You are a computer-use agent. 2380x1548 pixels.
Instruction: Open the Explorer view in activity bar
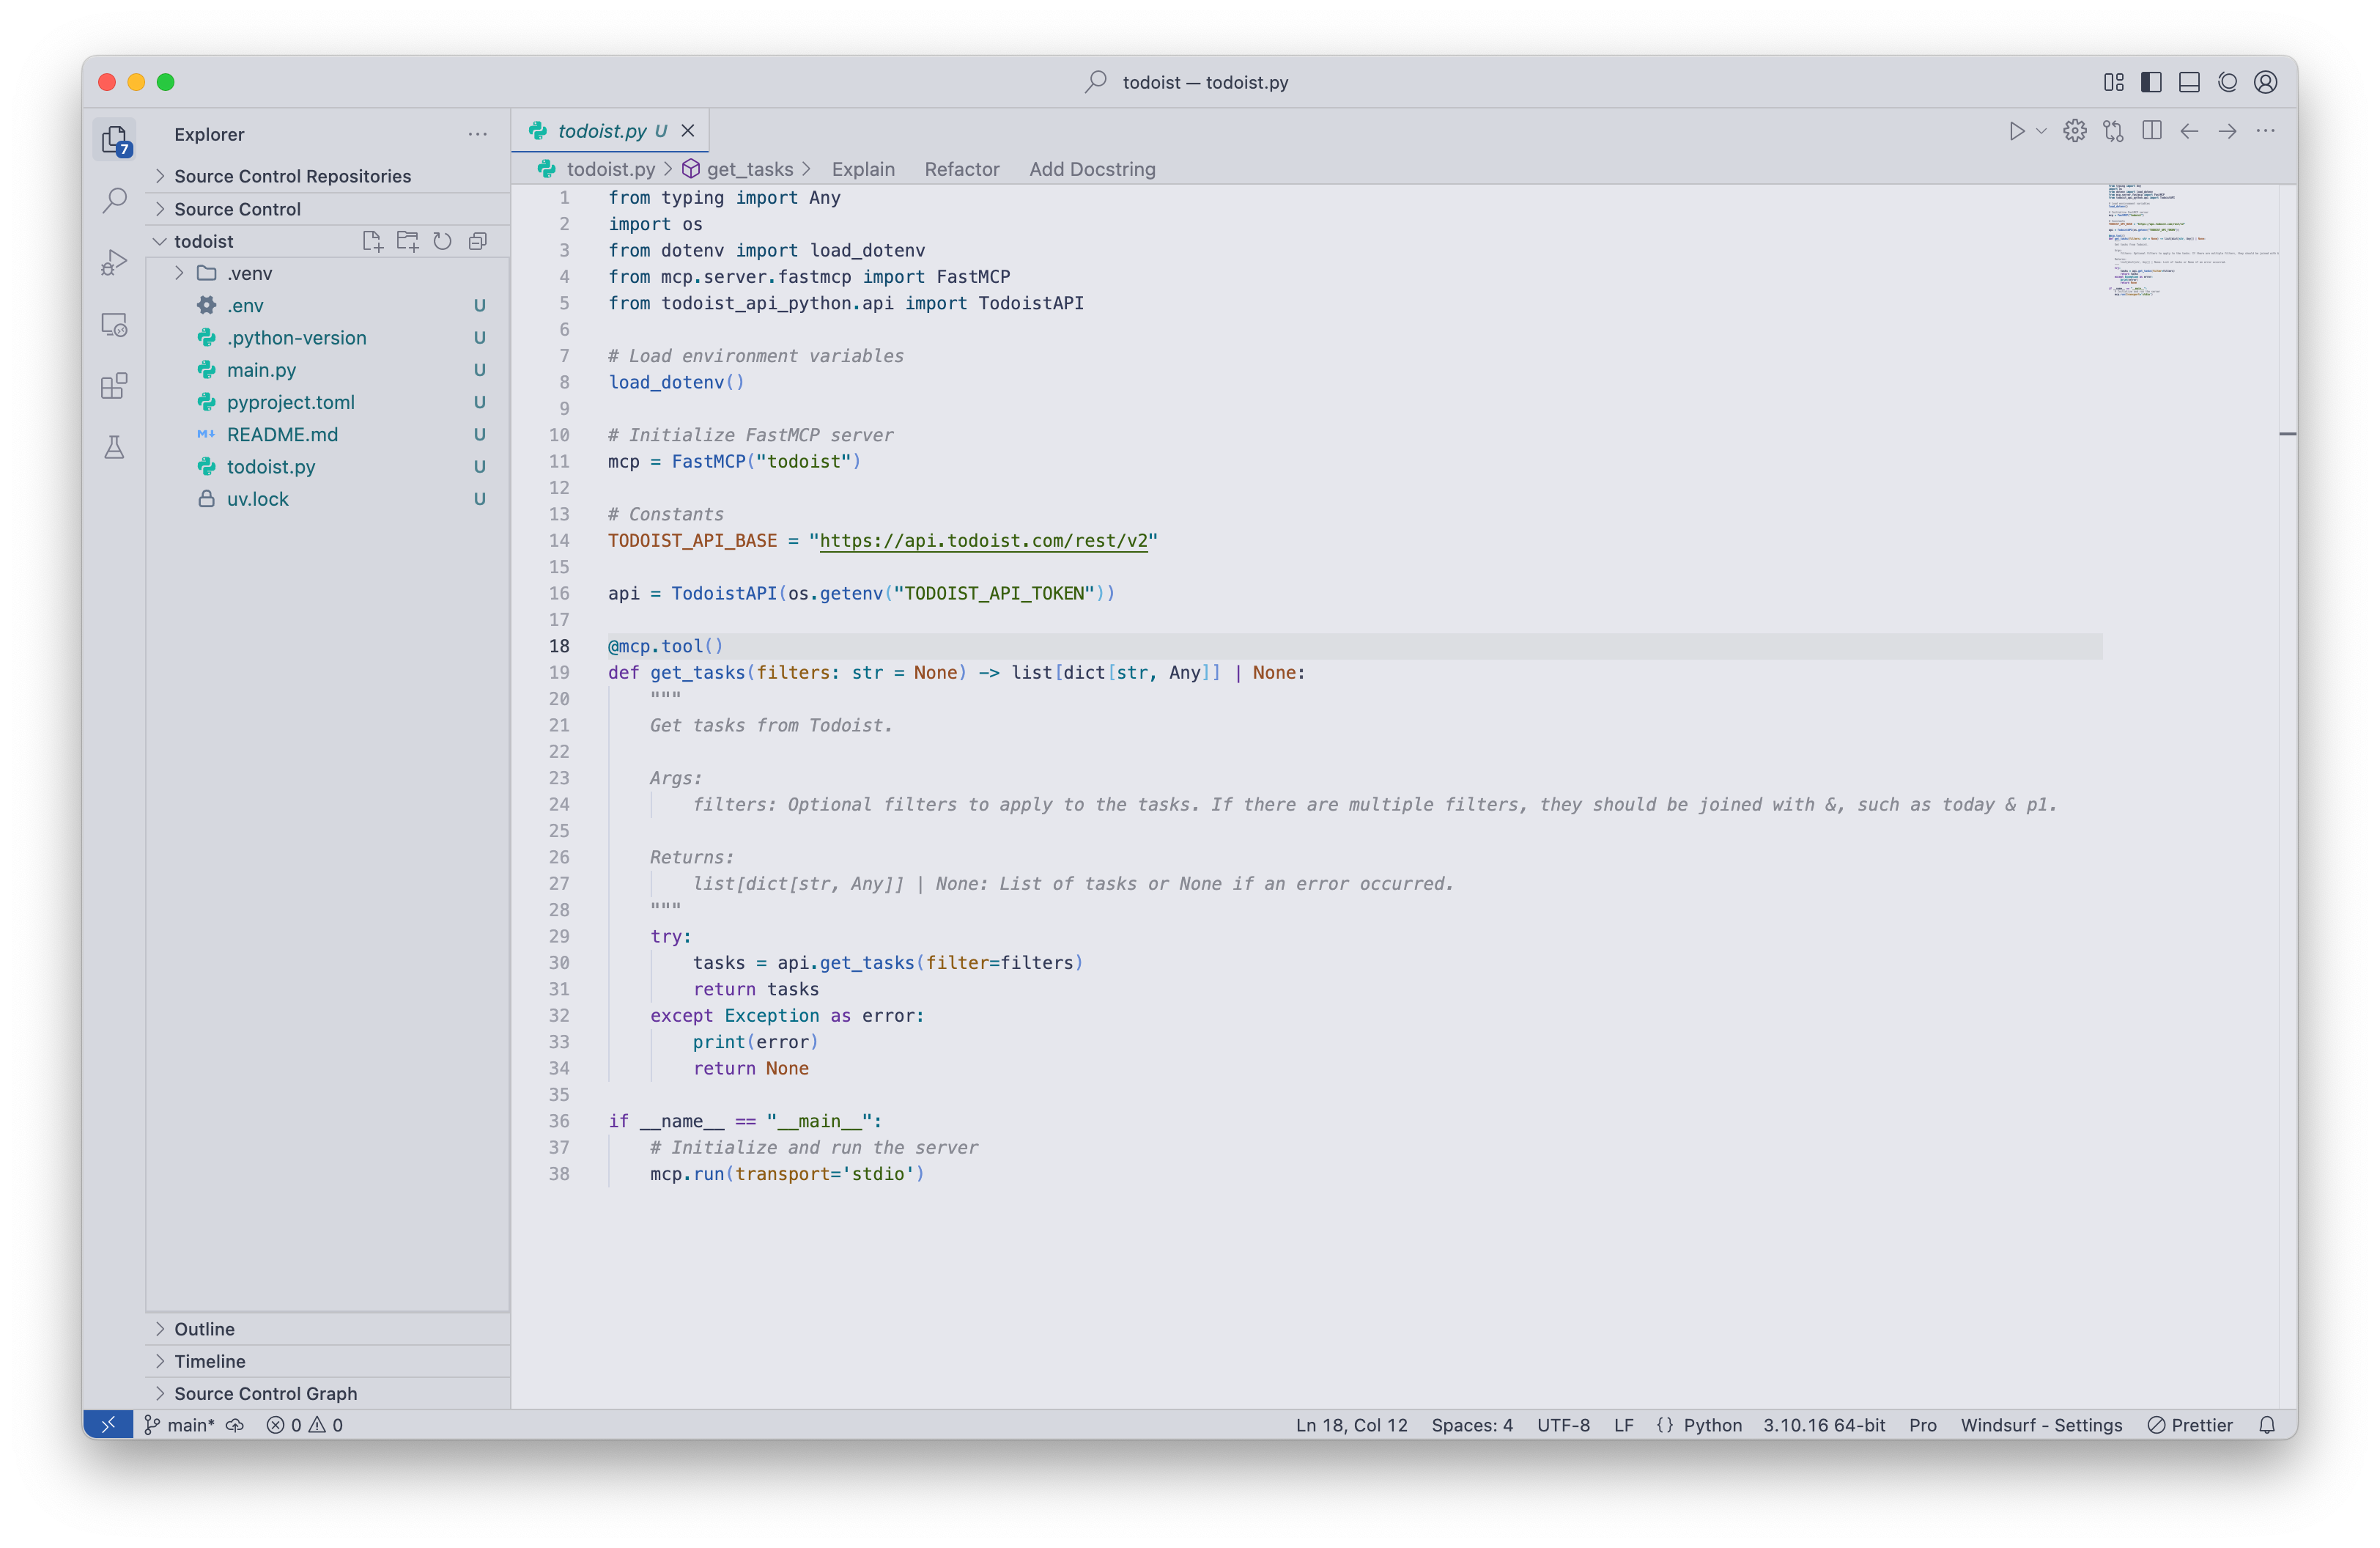[x=115, y=139]
